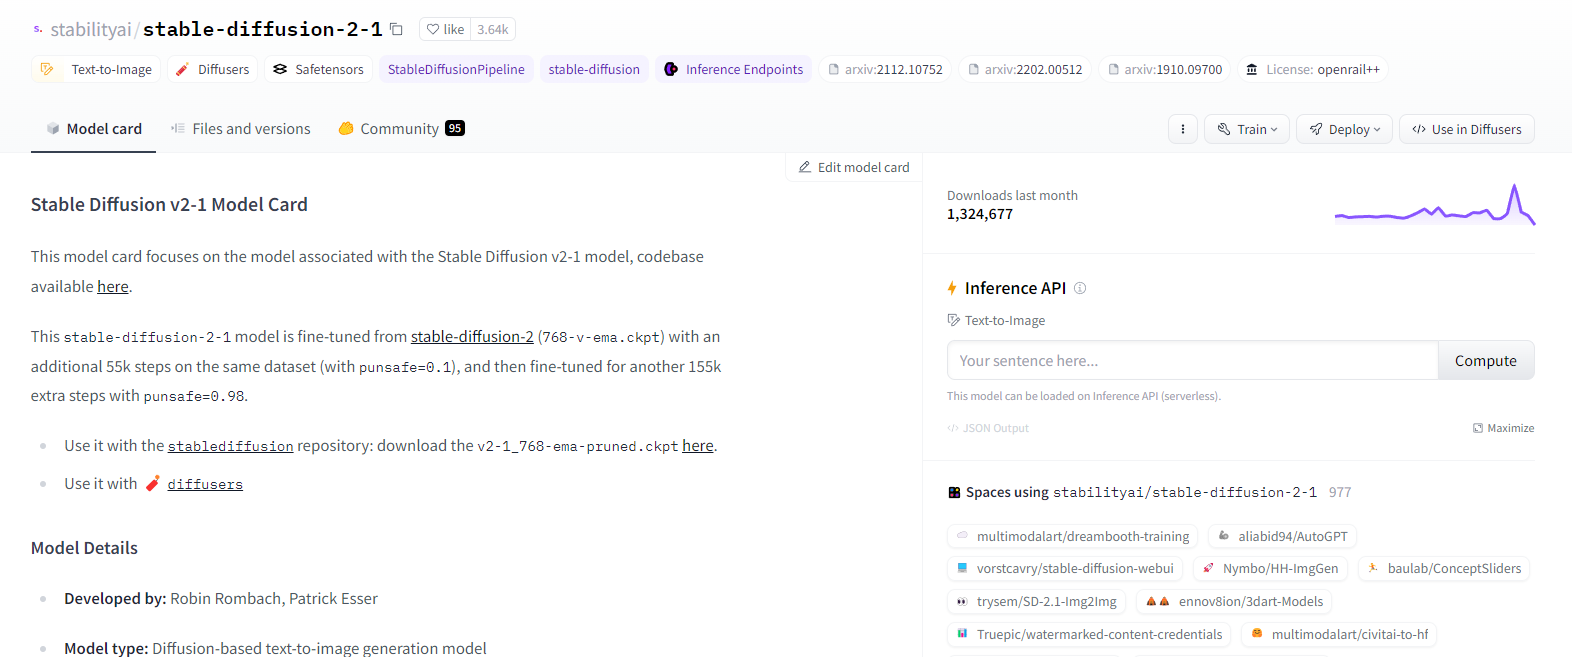Switch to Files and versions tab
The height and width of the screenshot is (657, 1572).
(x=240, y=129)
